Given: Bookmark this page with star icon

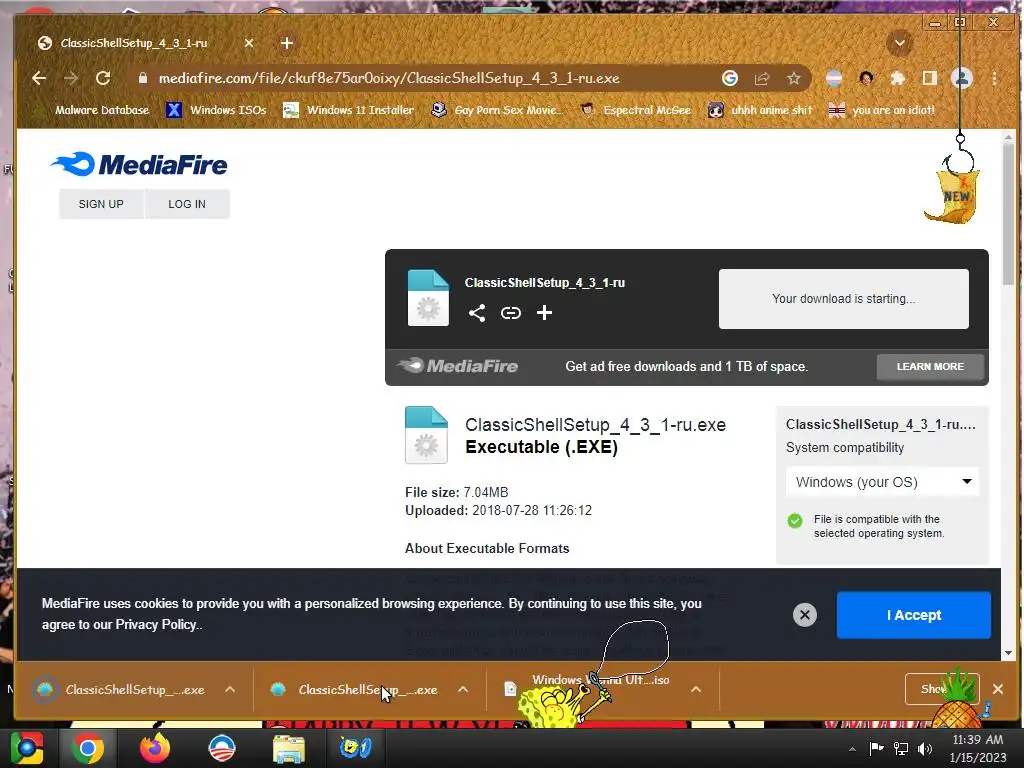Looking at the screenshot, I should tap(793, 78).
